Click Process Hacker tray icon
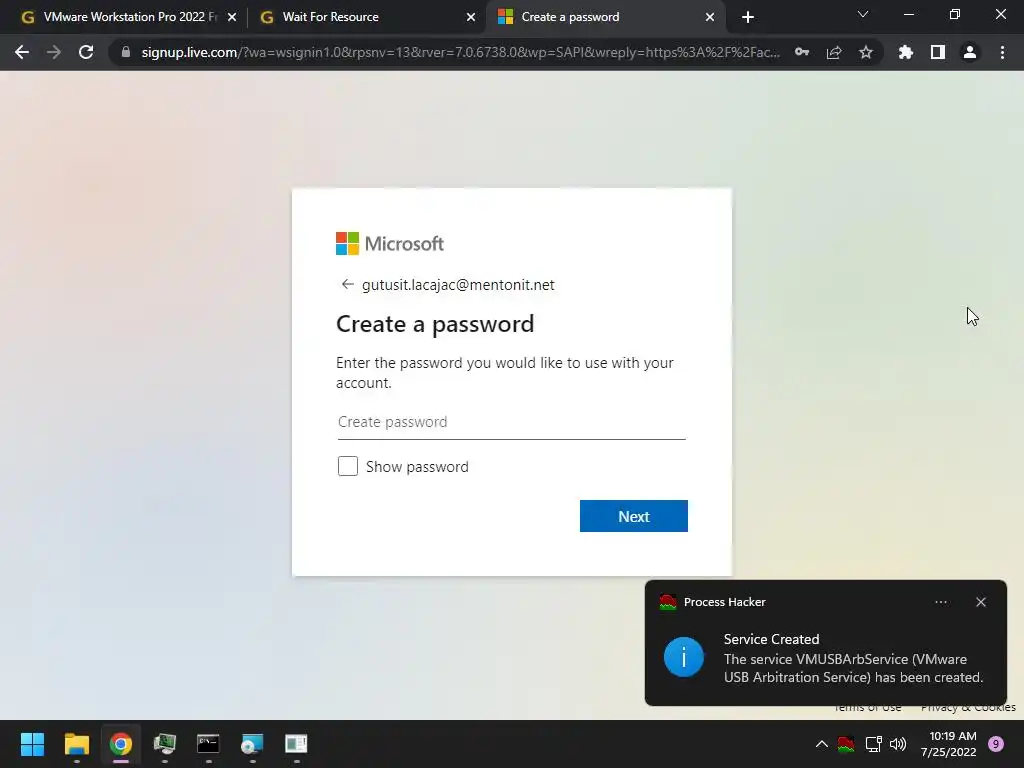 pyautogui.click(x=846, y=744)
